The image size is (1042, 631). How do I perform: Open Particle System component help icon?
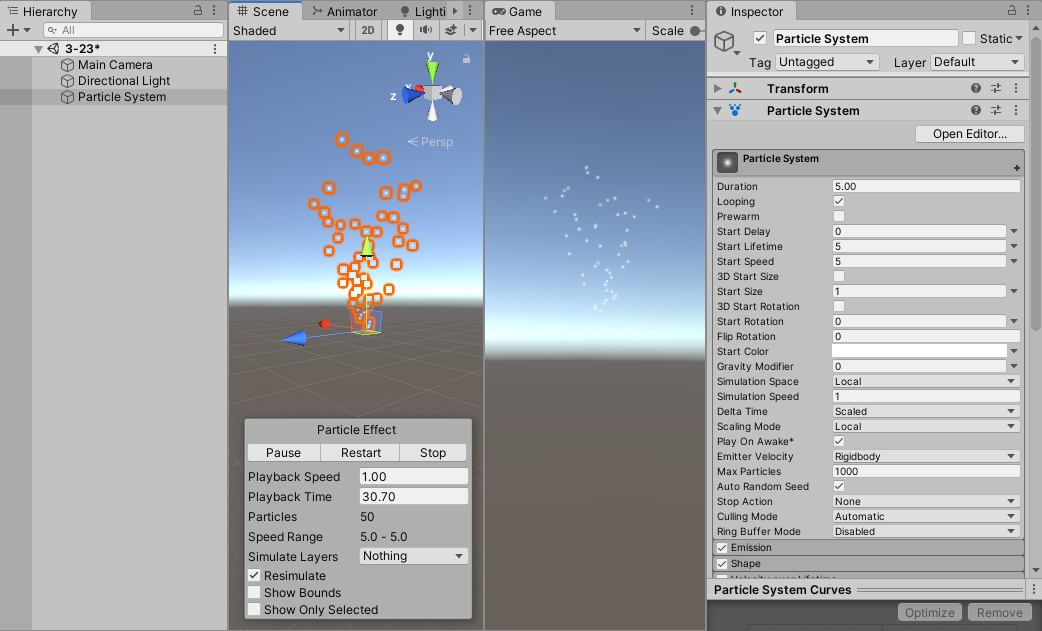point(976,110)
